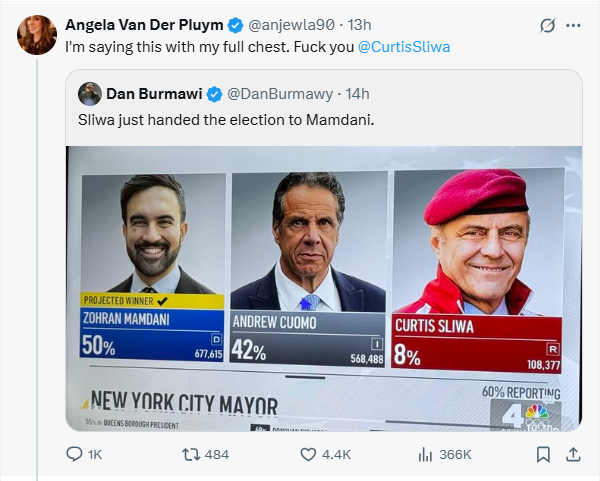Share the post via the share icon
The image size is (600, 481).
573,454
